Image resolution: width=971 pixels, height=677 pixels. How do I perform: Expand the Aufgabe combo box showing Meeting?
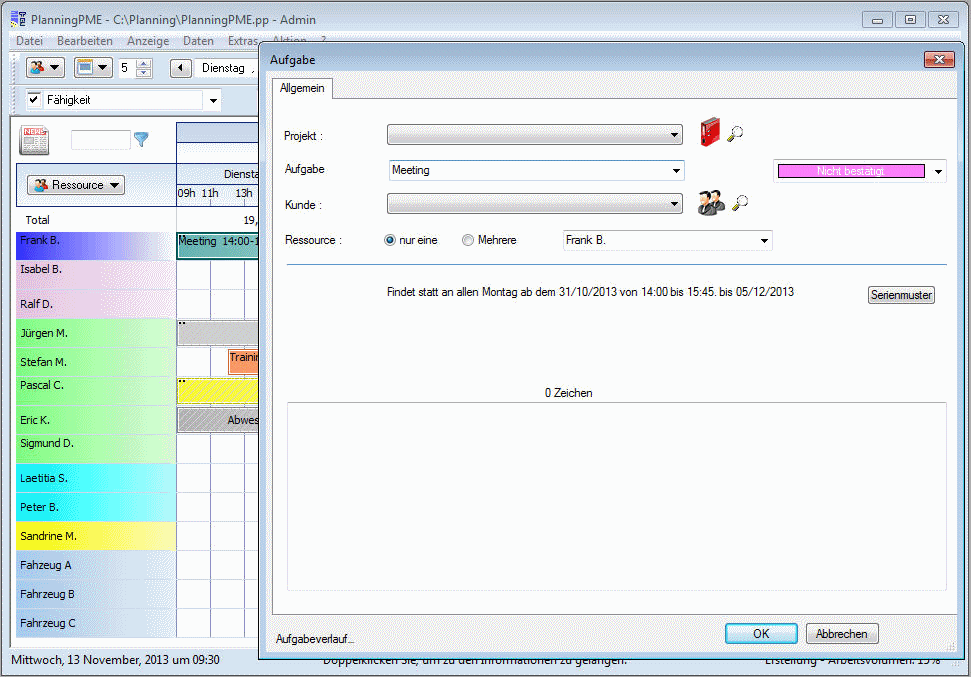676,170
